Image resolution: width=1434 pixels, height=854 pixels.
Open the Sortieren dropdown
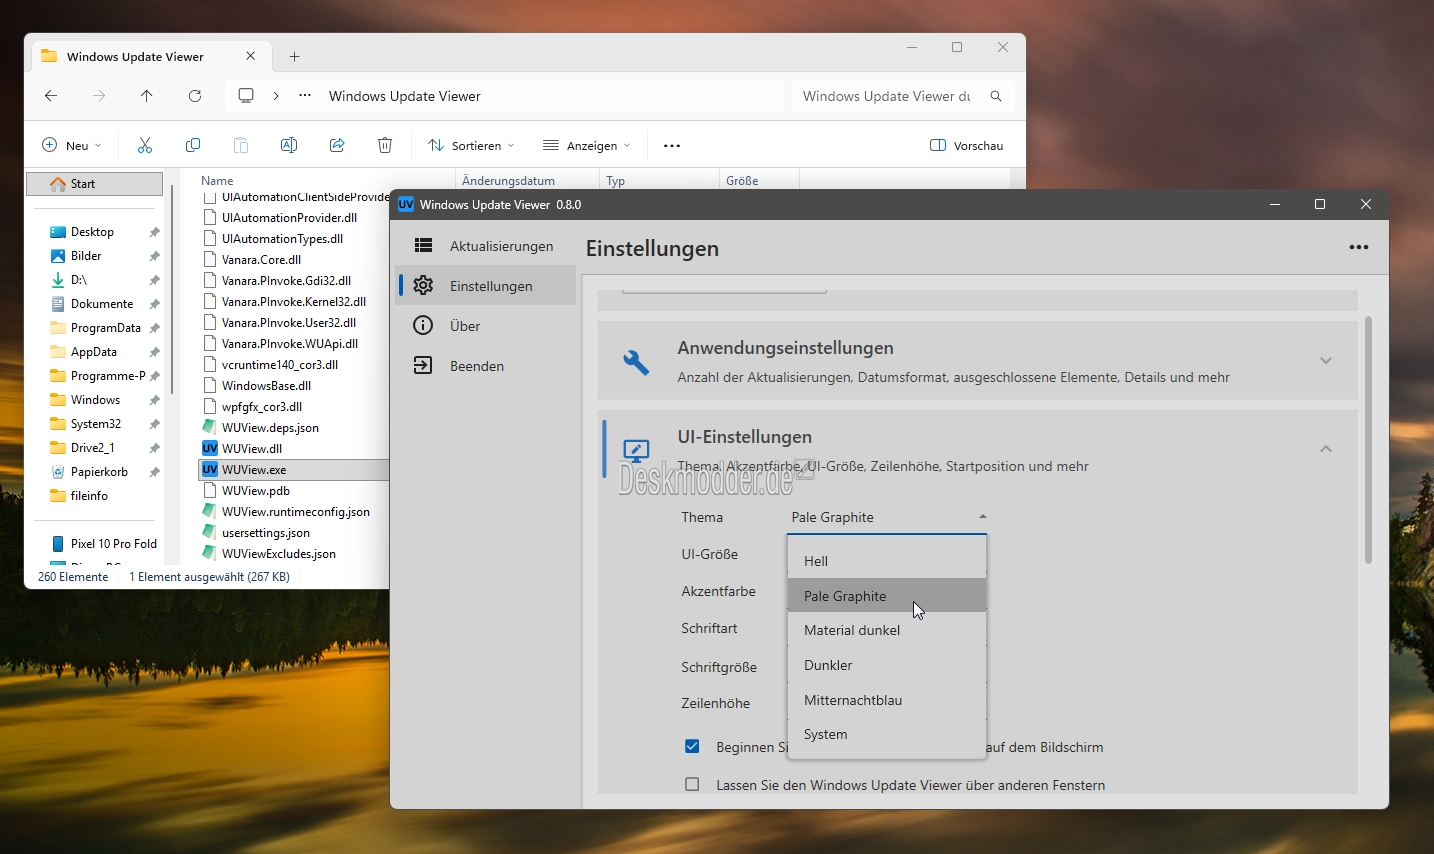tap(472, 146)
